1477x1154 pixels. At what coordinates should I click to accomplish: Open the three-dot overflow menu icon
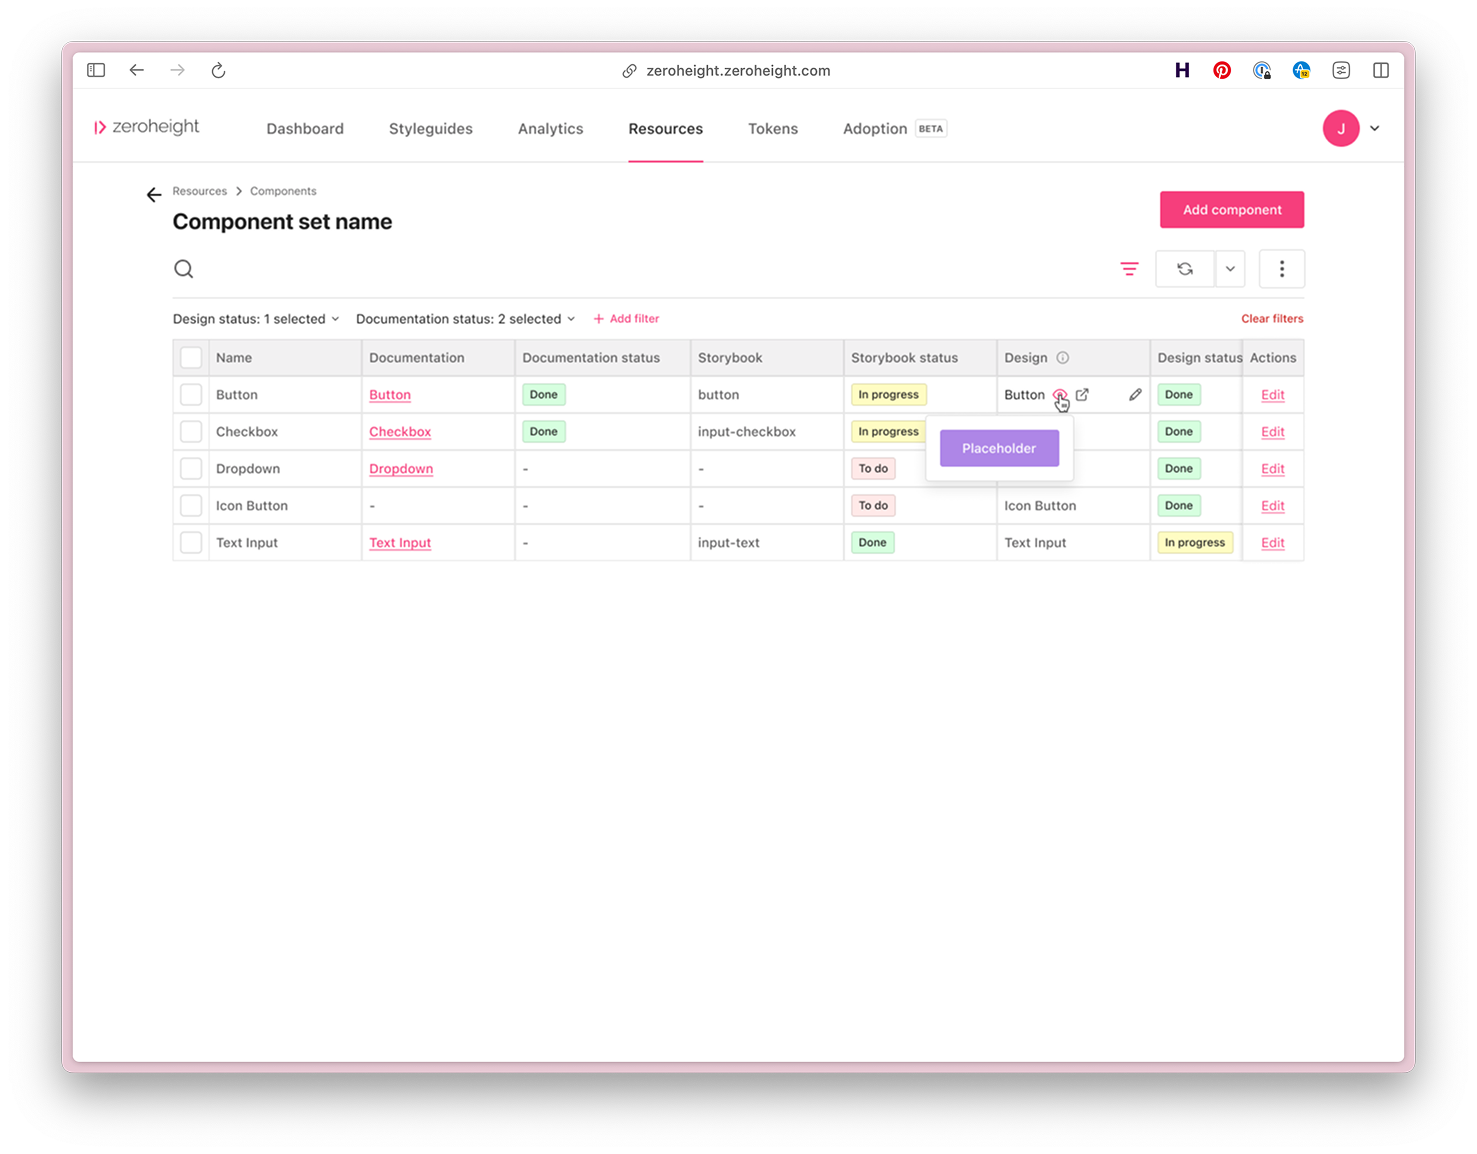point(1281,268)
